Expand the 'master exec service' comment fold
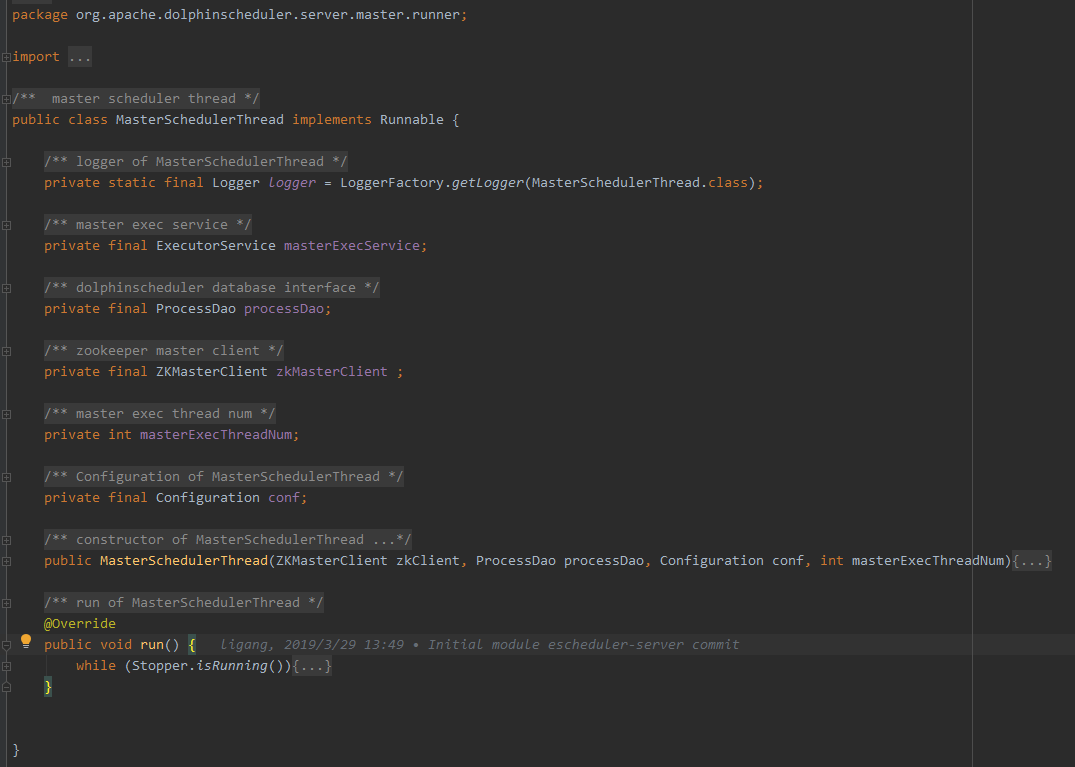 click(6, 226)
